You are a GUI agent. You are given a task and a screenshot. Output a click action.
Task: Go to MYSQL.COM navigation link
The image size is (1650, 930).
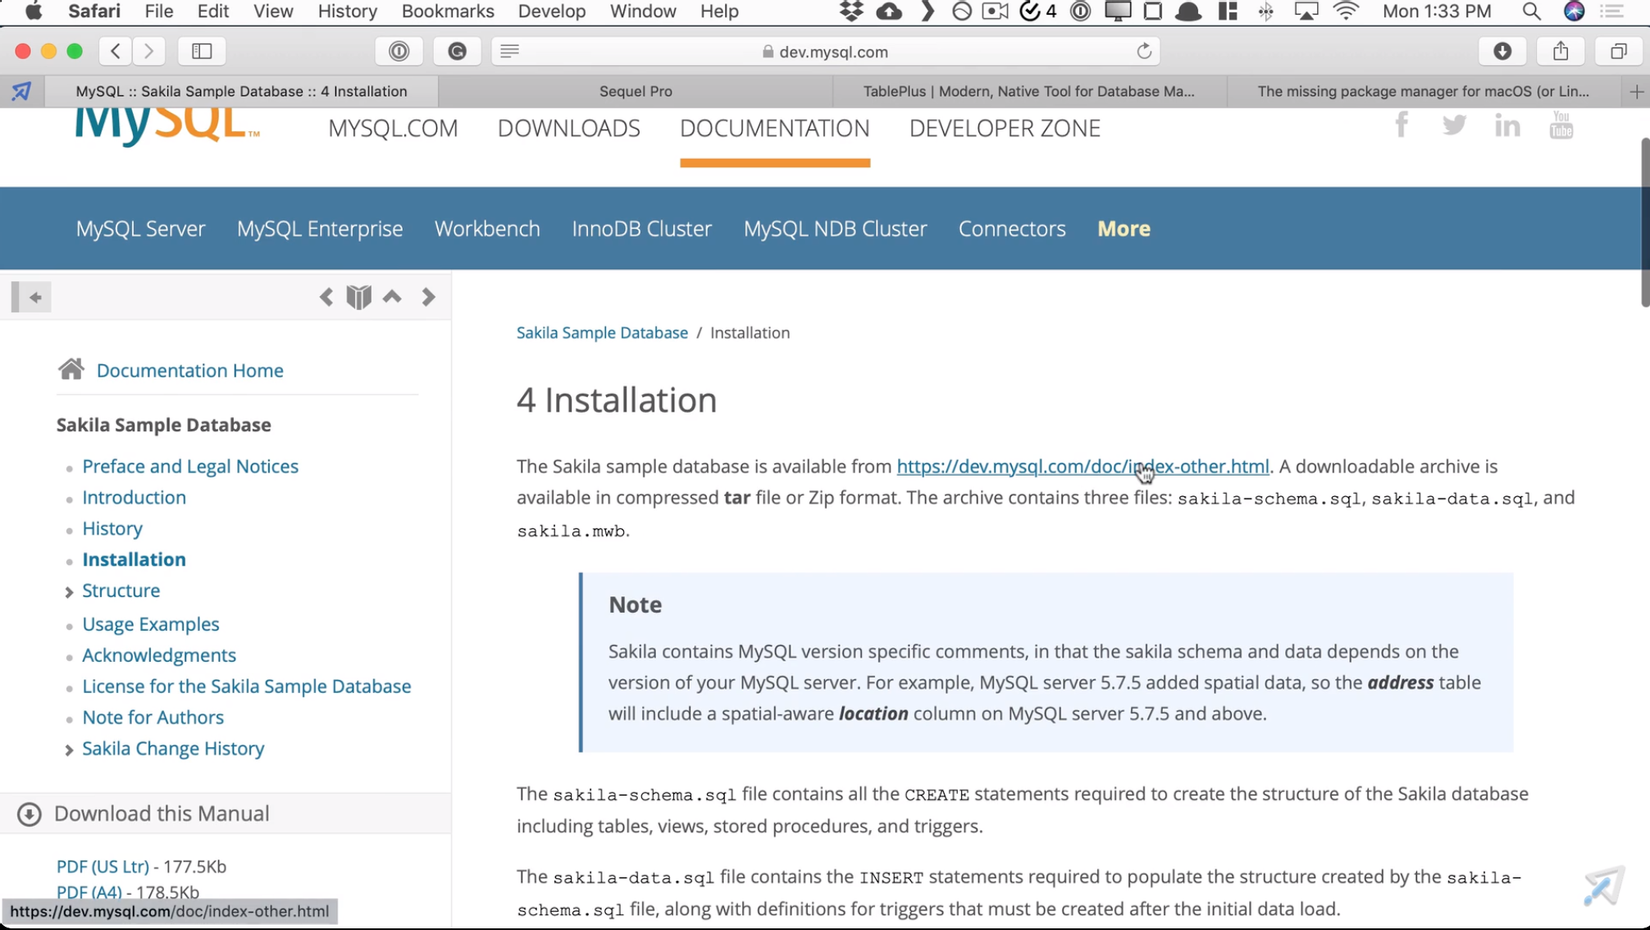pyautogui.click(x=393, y=128)
